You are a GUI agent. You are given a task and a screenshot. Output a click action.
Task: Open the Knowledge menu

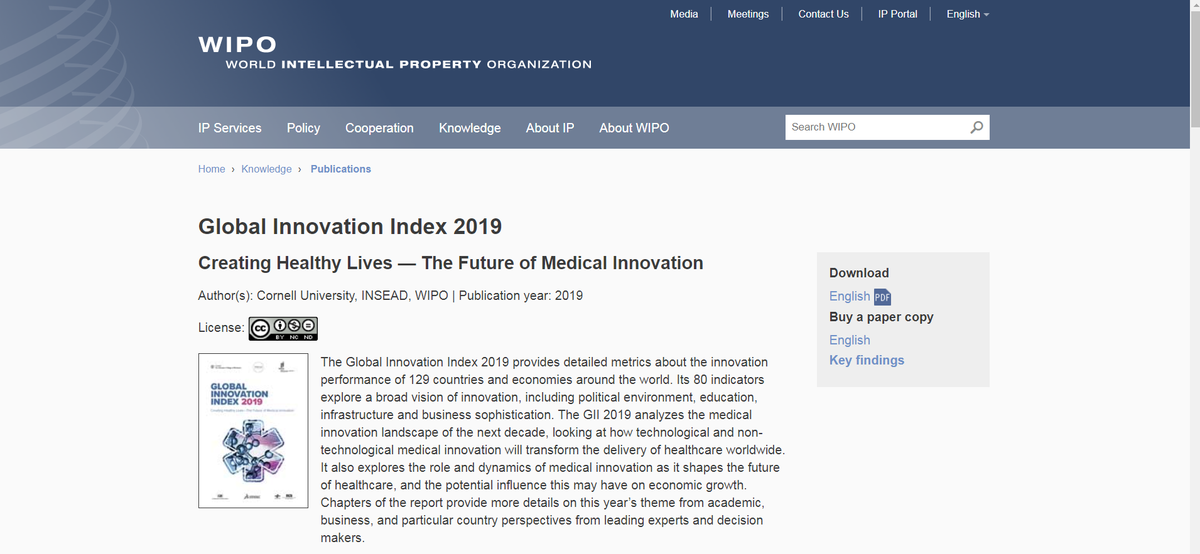[470, 128]
